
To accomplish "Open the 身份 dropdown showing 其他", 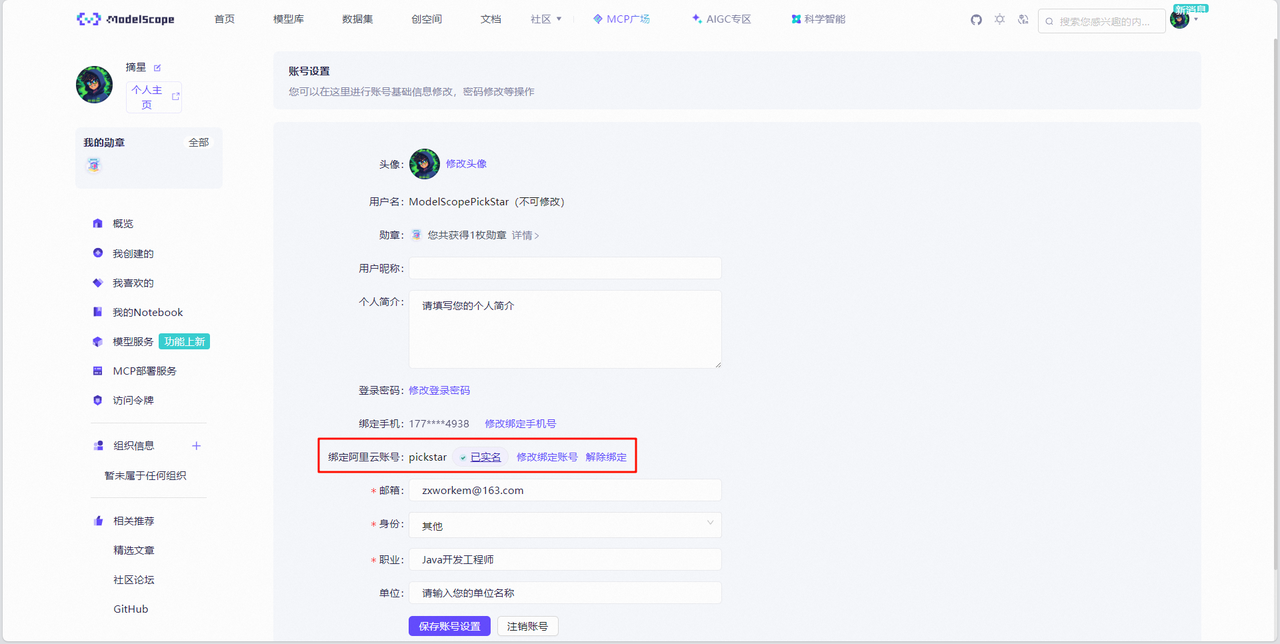I will [x=565, y=525].
